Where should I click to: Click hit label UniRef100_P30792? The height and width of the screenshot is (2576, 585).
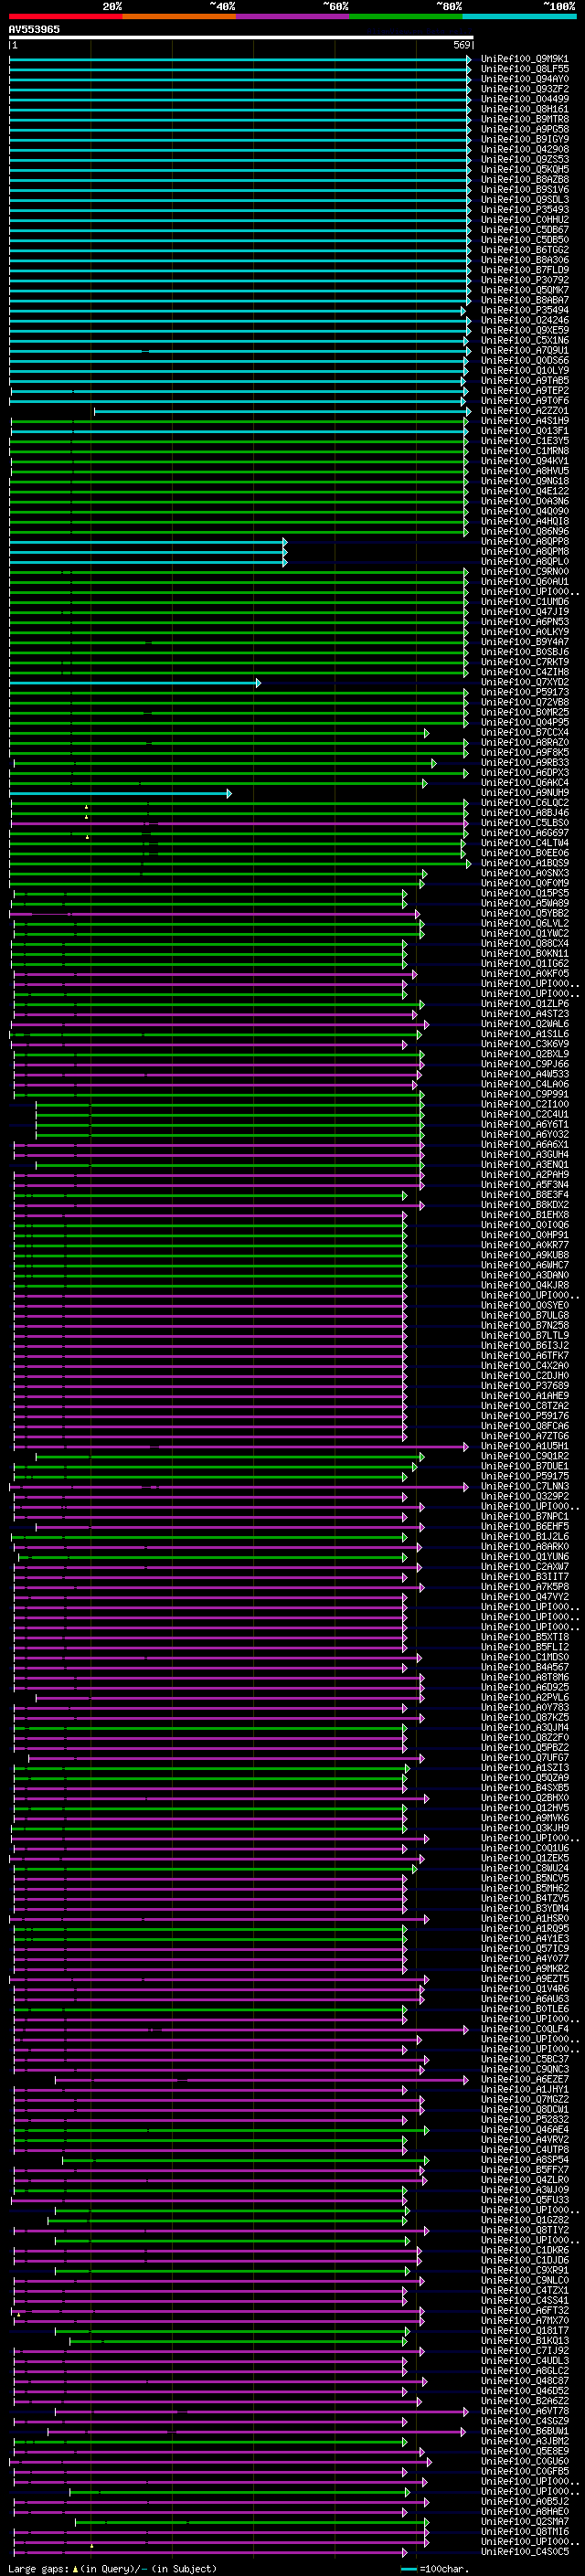[x=525, y=280]
